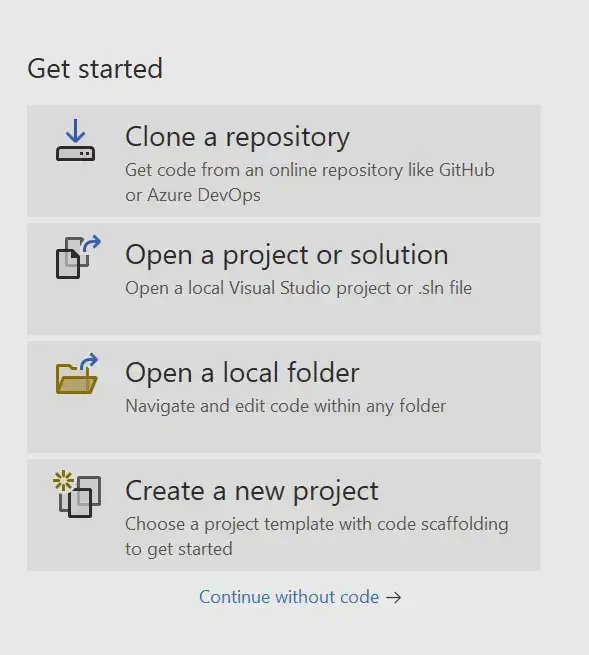Viewport: 589px width, 655px height.
Task: Click the drive shape under the clone arrow
Action: pyautogui.click(x=76, y=154)
